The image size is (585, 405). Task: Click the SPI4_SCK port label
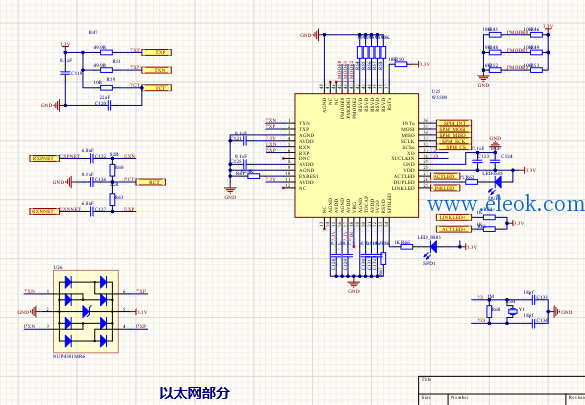coord(454,141)
